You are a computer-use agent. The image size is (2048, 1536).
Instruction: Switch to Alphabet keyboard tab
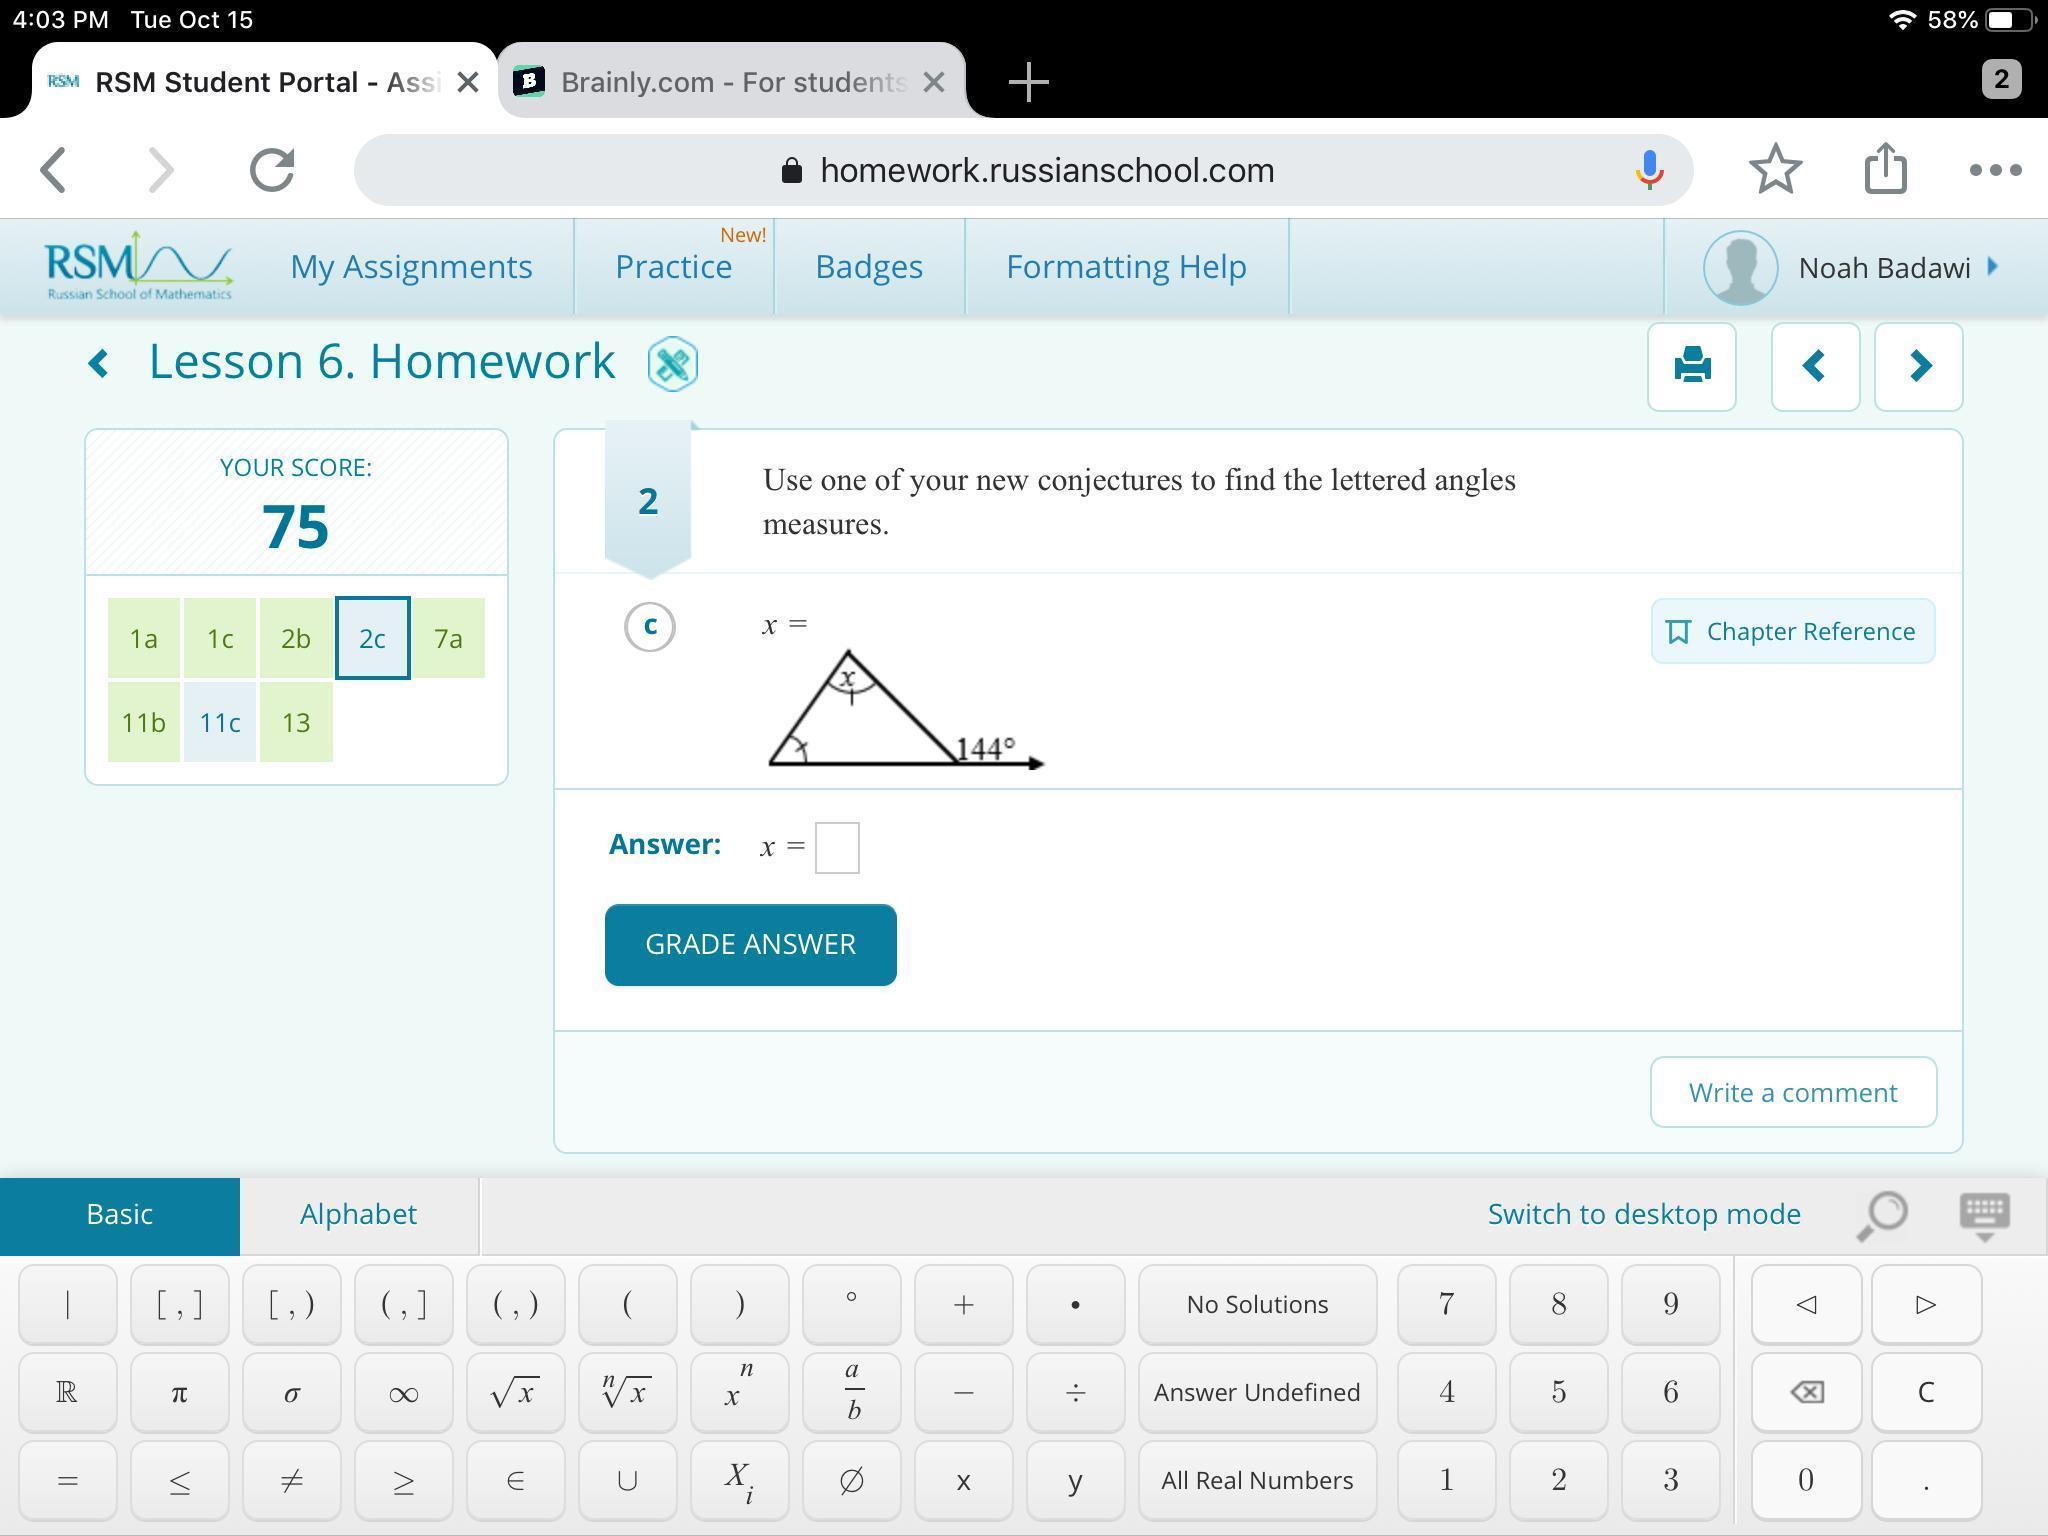point(358,1214)
